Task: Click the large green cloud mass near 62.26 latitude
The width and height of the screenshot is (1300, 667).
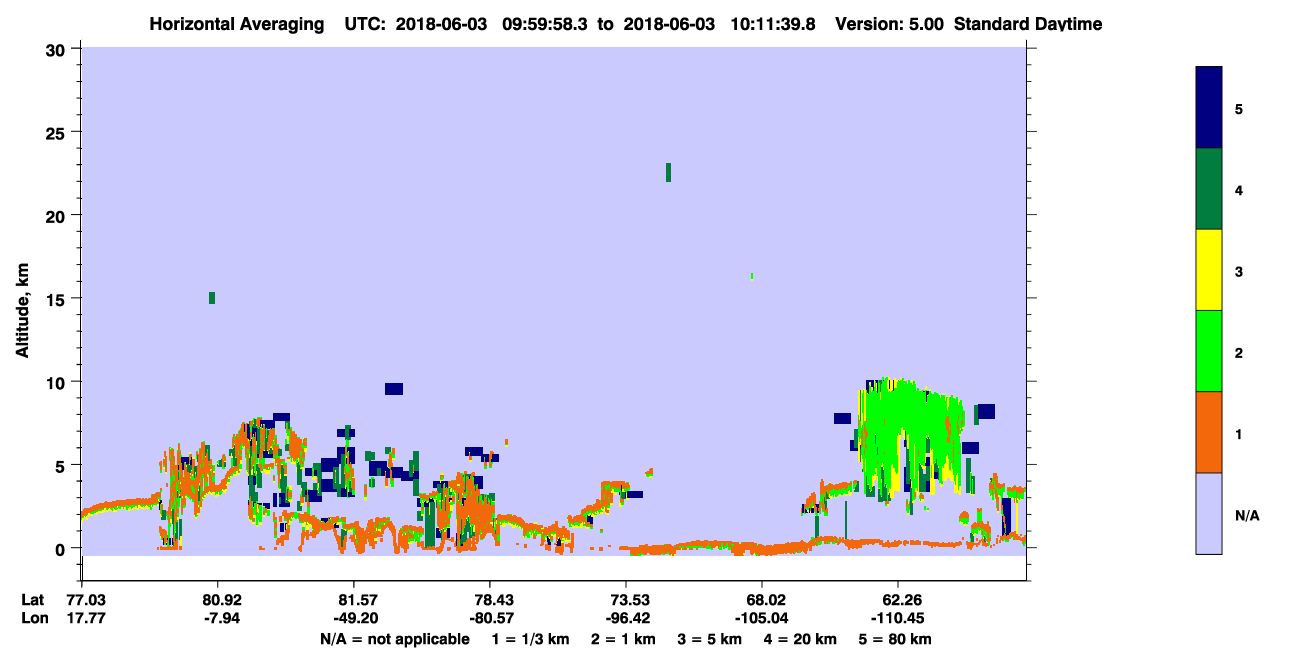Action: (x=910, y=435)
